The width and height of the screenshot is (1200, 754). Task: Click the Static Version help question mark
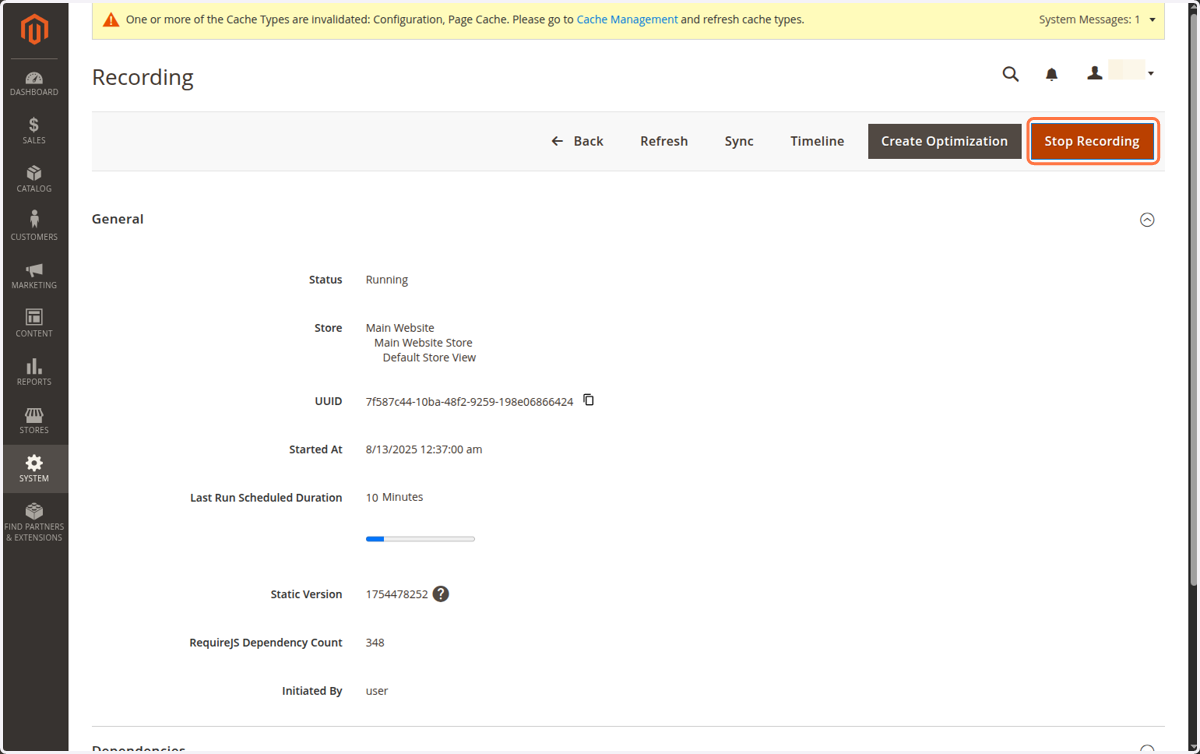coord(441,594)
